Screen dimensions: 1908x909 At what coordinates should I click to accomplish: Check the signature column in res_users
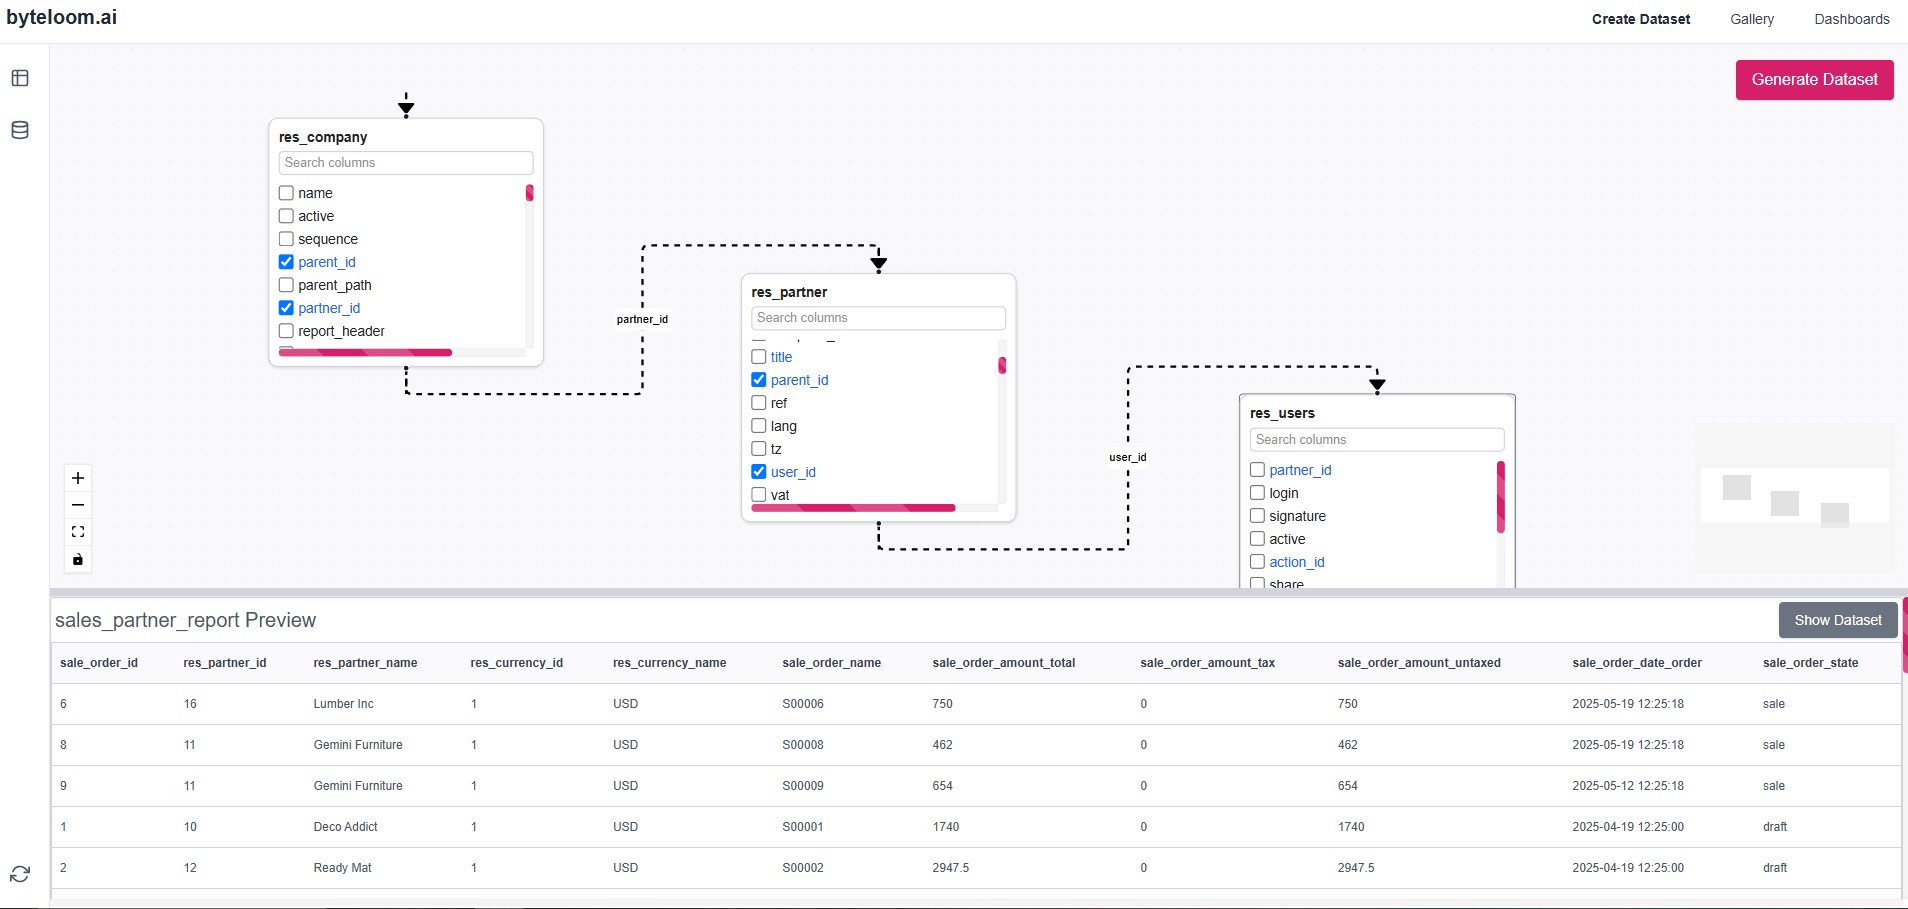click(x=1258, y=516)
